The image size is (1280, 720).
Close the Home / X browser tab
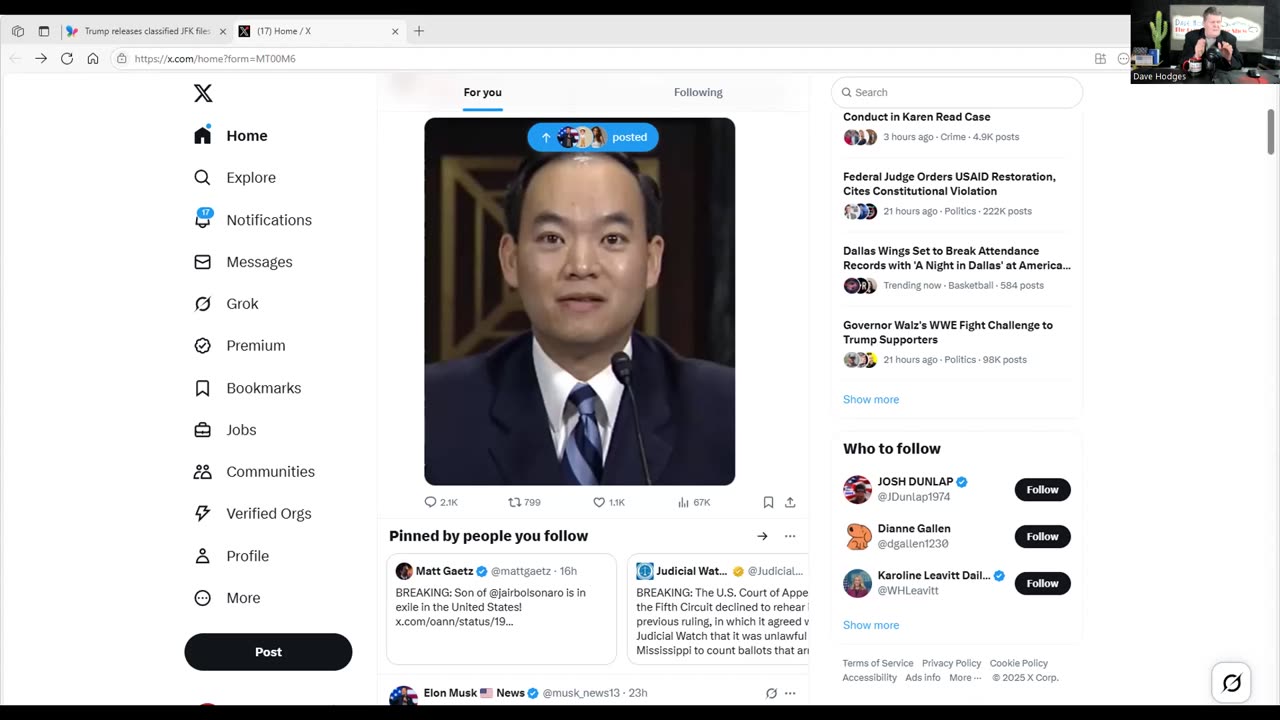[x=395, y=31]
